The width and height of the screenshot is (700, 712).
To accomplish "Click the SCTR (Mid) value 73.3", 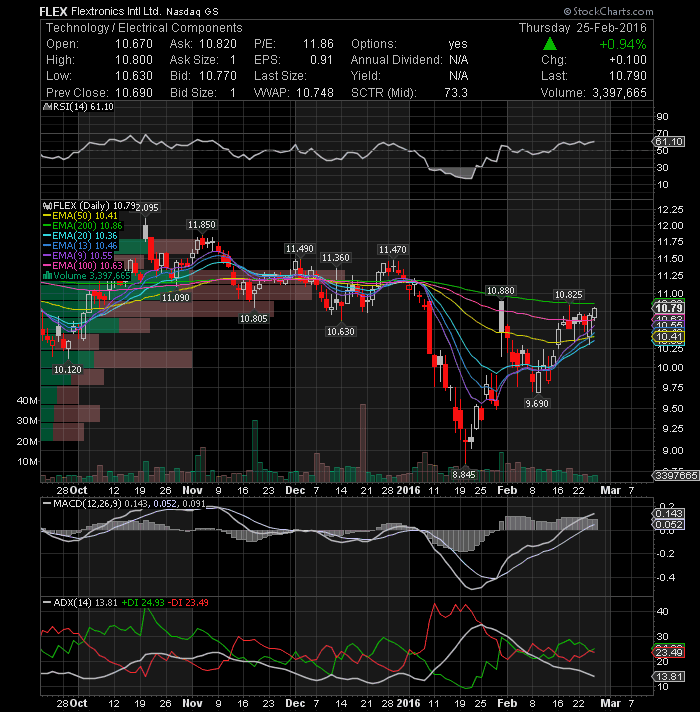I will coord(456,93).
